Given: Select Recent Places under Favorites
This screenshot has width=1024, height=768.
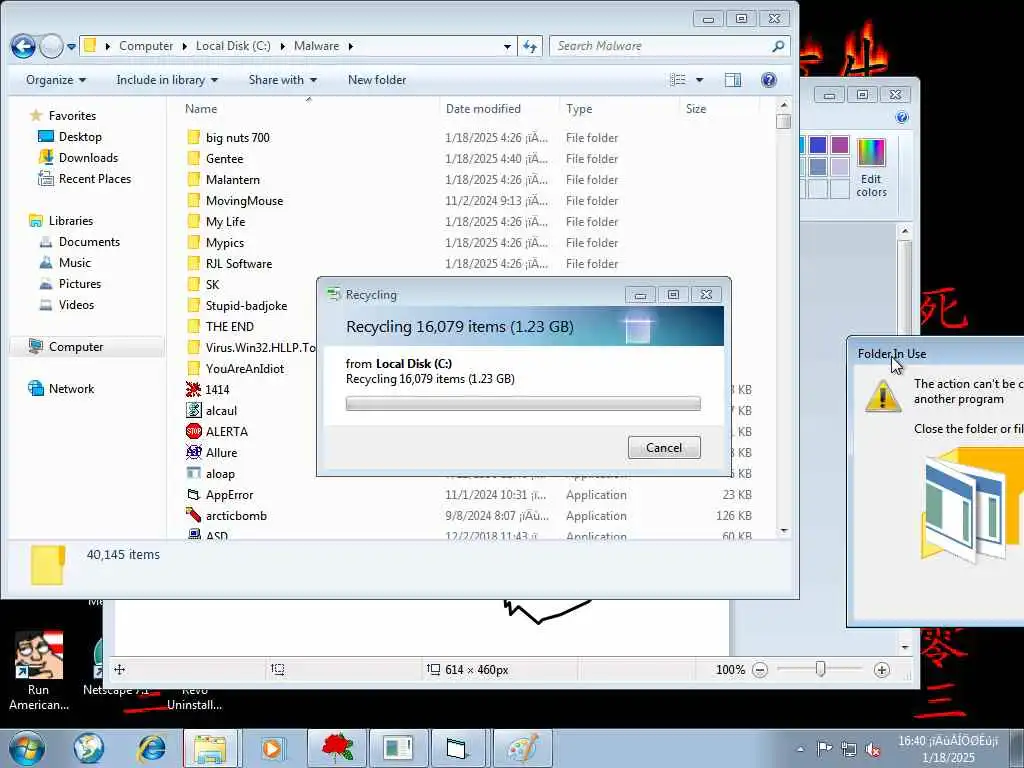Looking at the screenshot, I should point(84,178).
